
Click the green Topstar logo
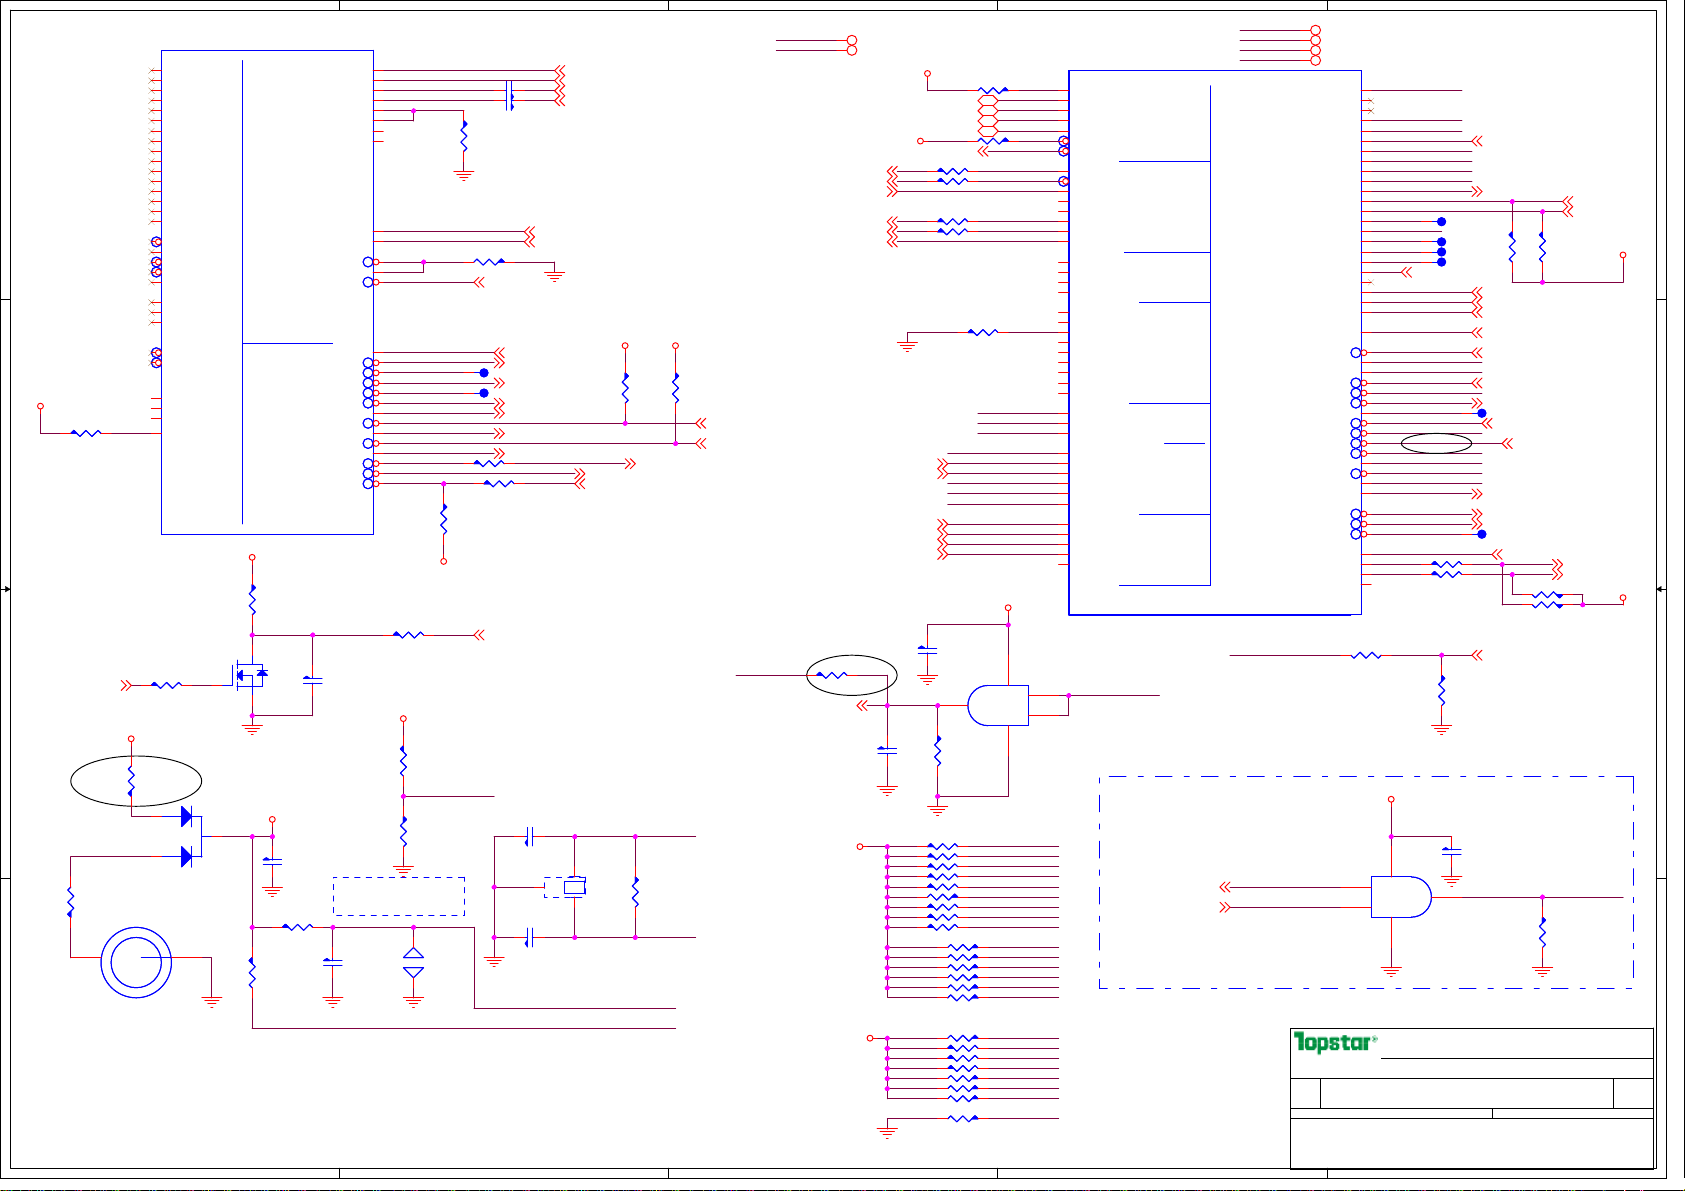1335,1042
